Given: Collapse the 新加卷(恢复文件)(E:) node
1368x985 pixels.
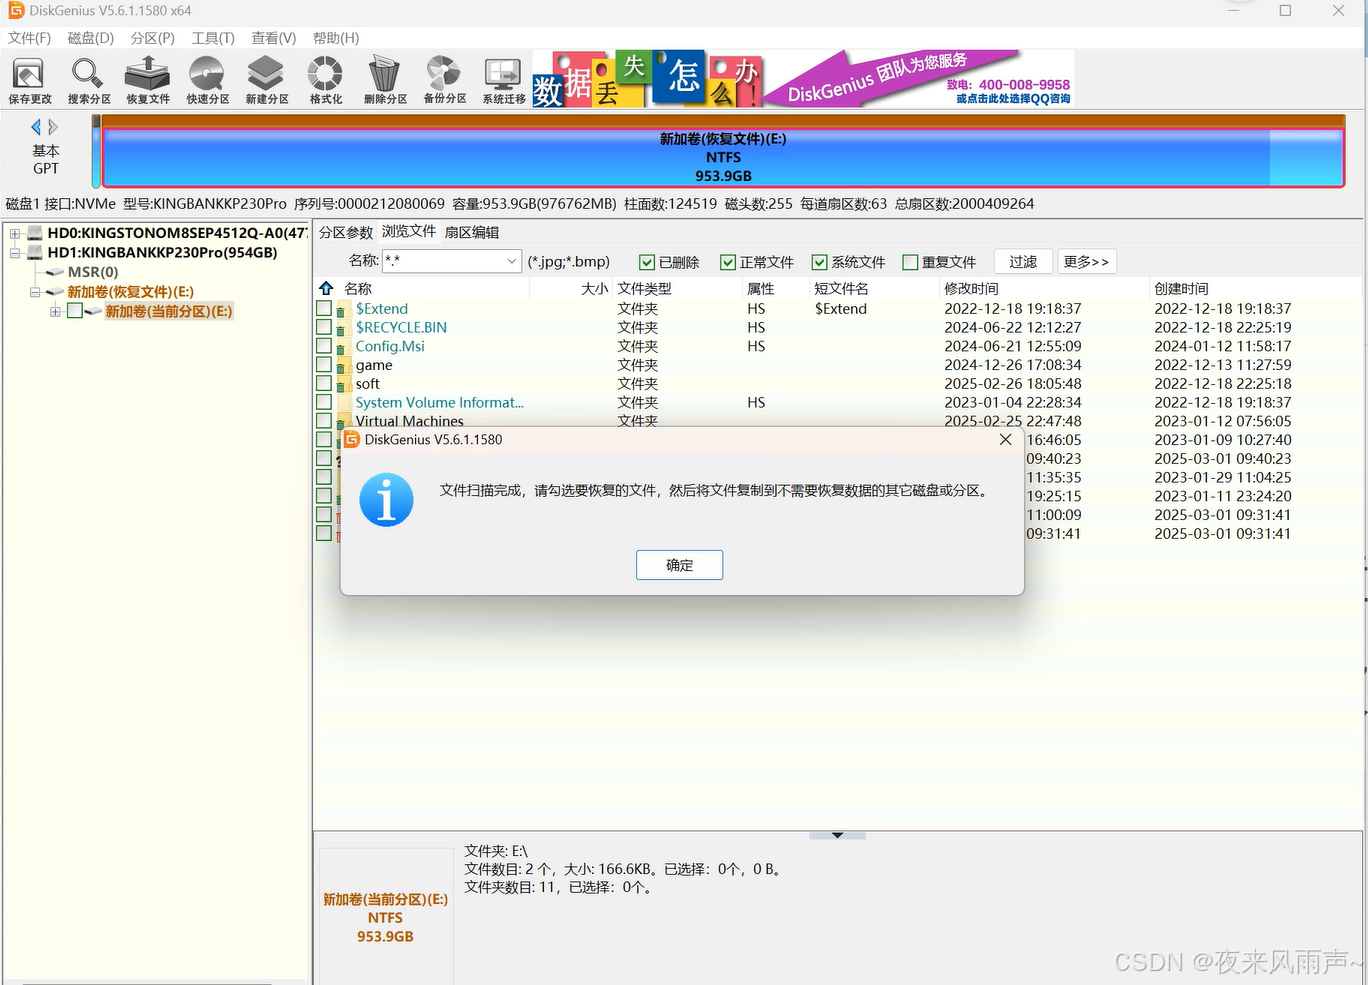Looking at the screenshot, I should [35, 292].
